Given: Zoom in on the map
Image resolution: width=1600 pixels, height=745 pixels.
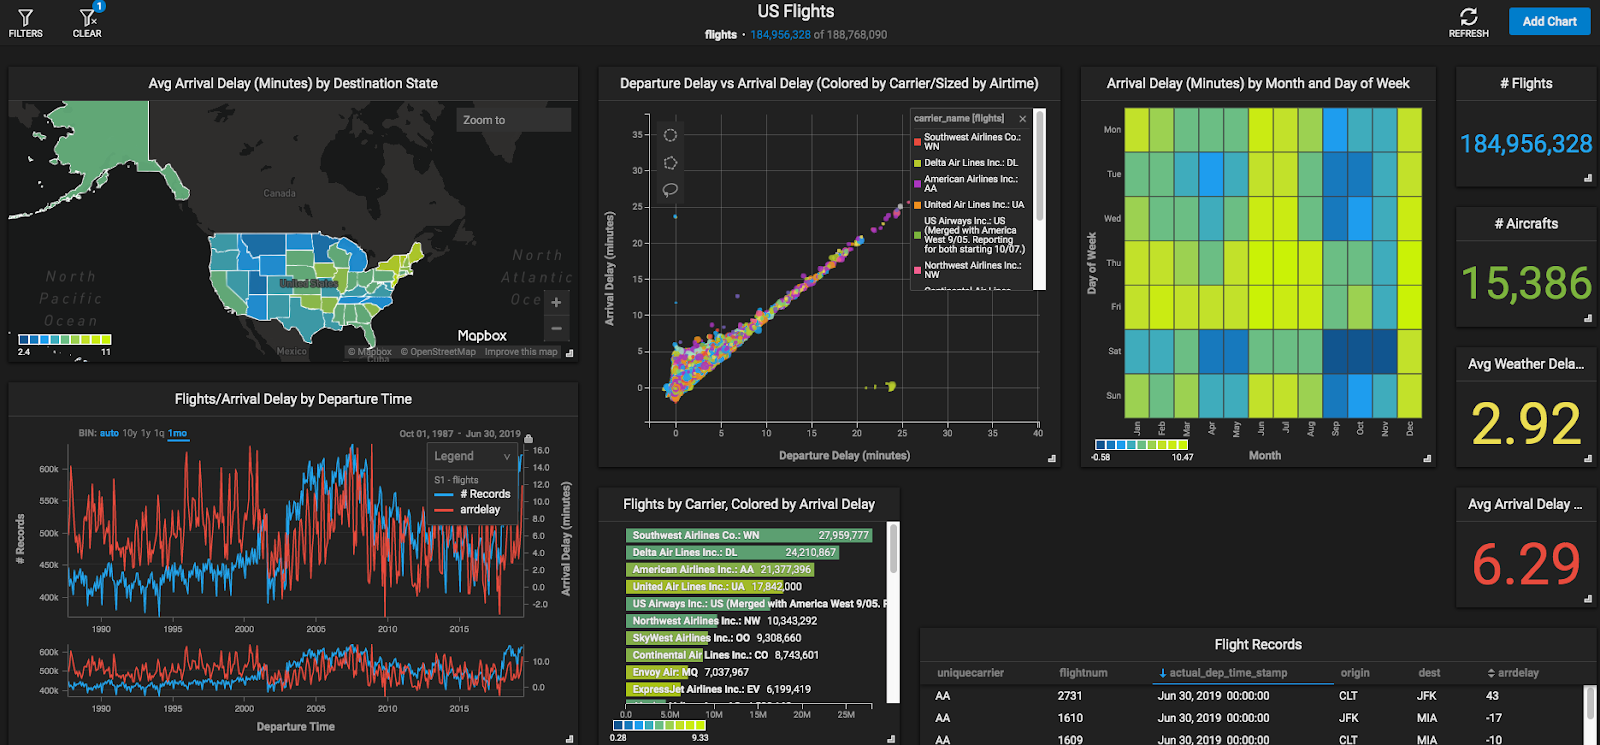Looking at the screenshot, I should (x=556, y=302).
